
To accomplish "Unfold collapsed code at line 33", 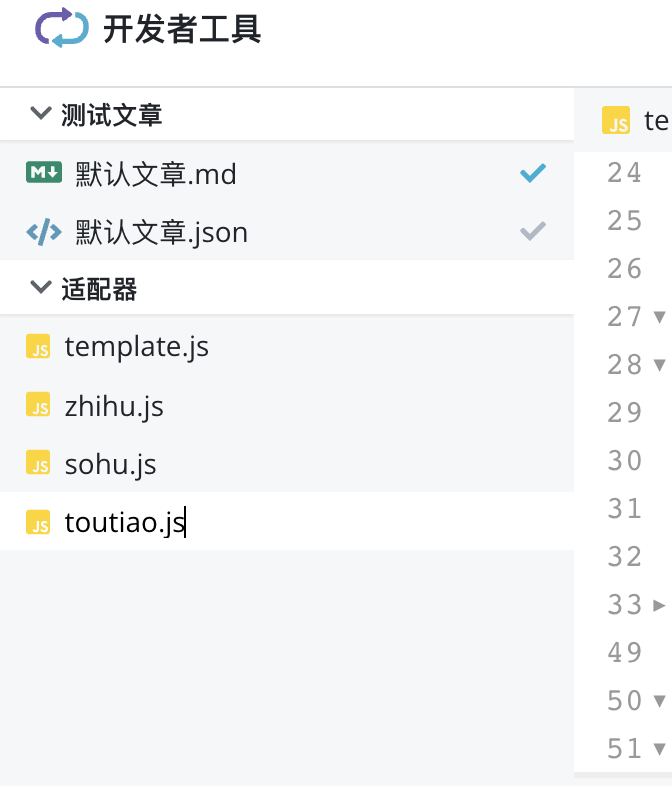I will [x=659, y=605].
